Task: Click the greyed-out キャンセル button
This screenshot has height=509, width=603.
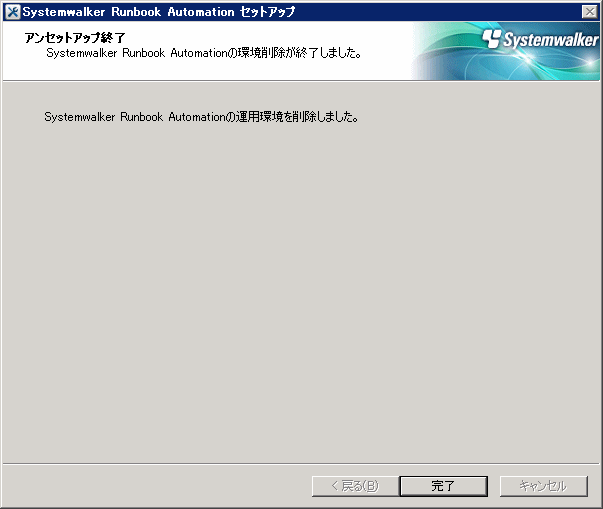Action: pyautogui.click(x=543, y=486)
